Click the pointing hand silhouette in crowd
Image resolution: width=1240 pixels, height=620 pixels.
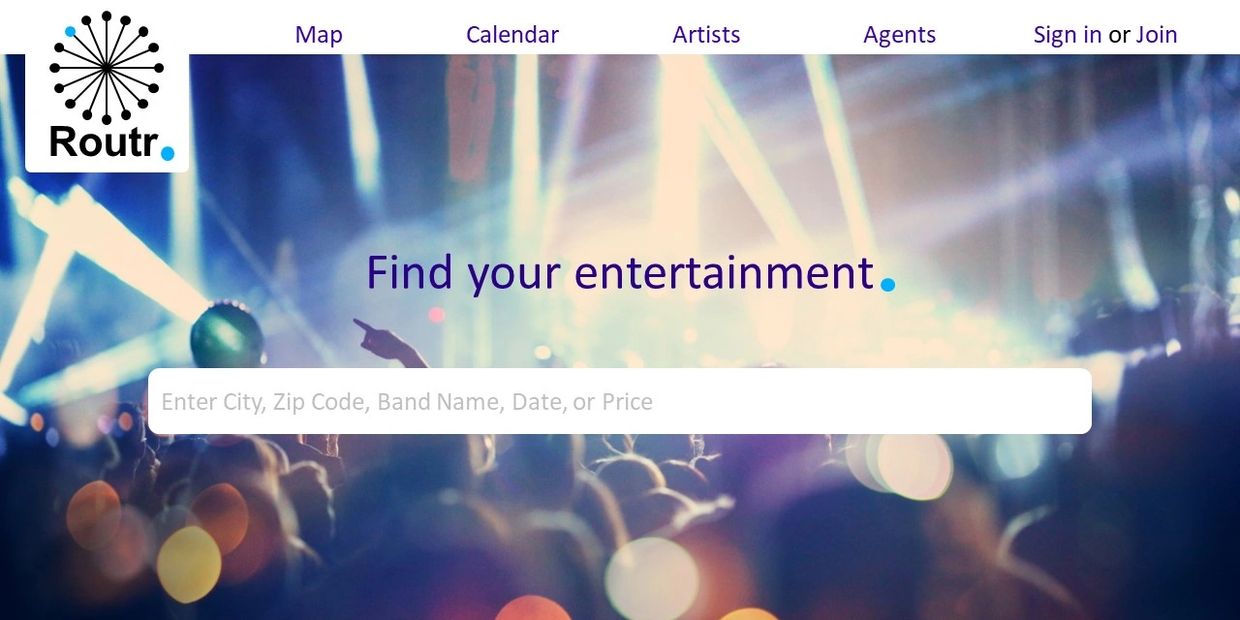[x=385, y=343]
